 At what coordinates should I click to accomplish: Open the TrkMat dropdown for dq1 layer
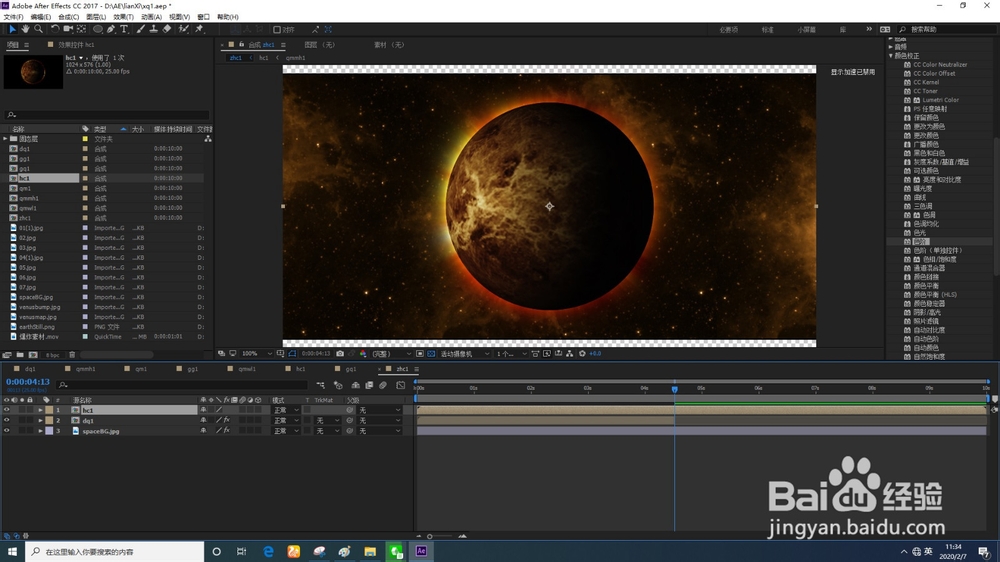point(328,420)
